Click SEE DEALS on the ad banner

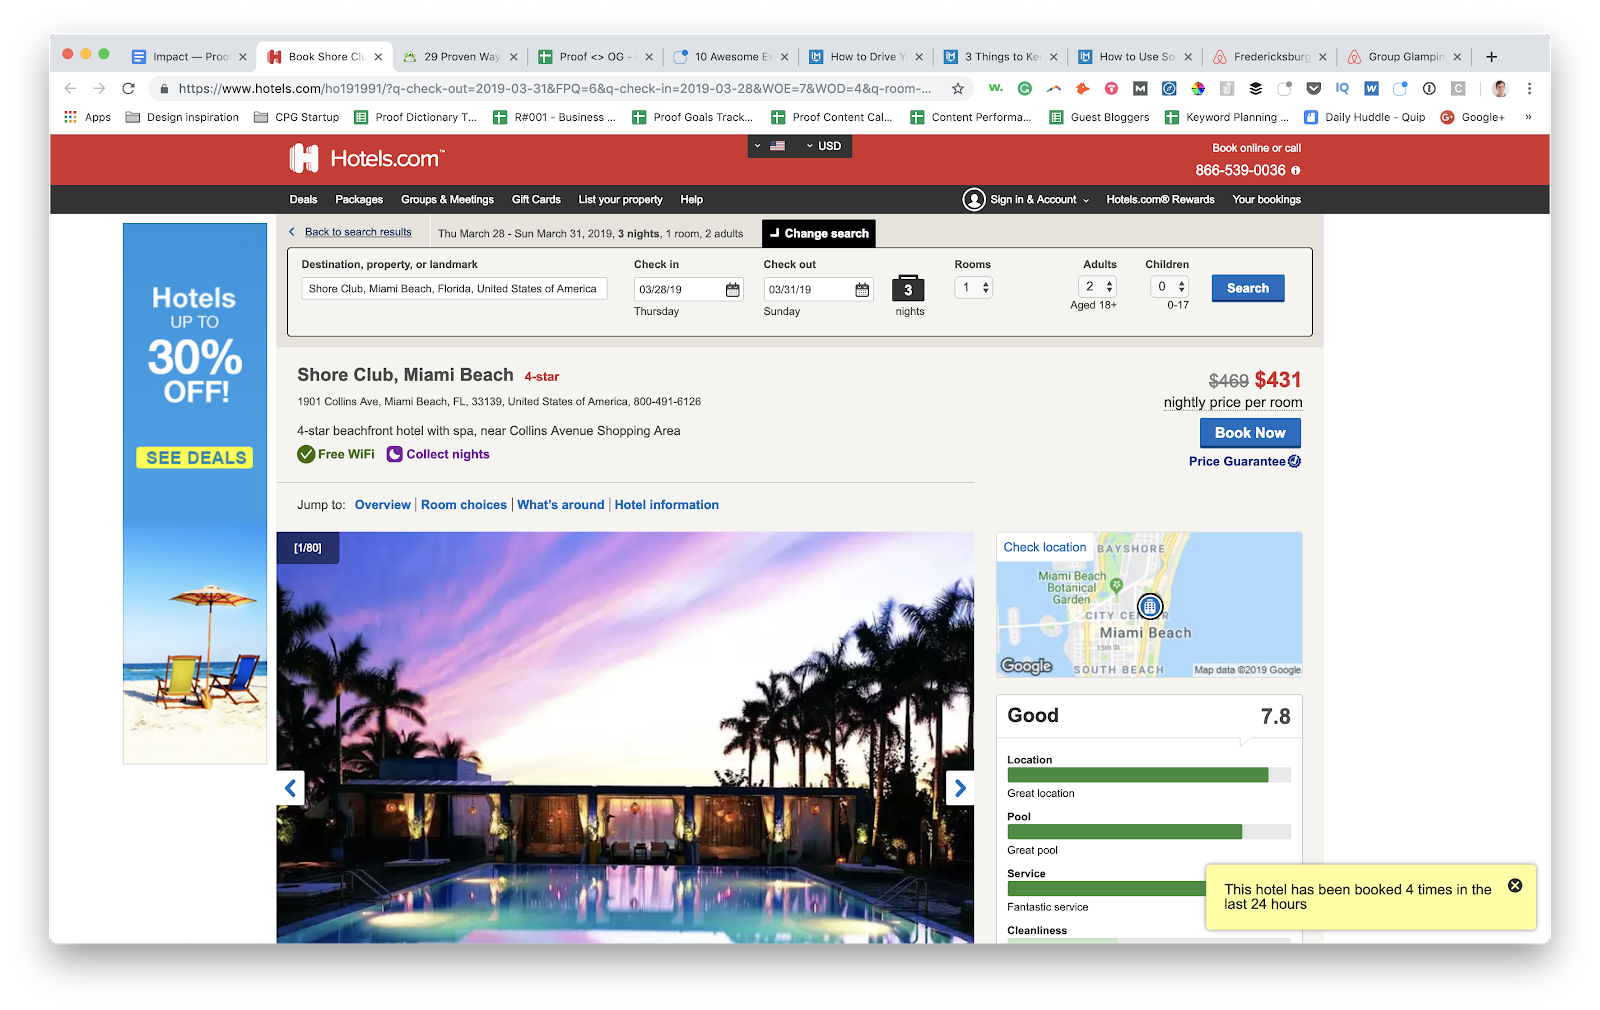pyautogui.click(x=195, y=458)
